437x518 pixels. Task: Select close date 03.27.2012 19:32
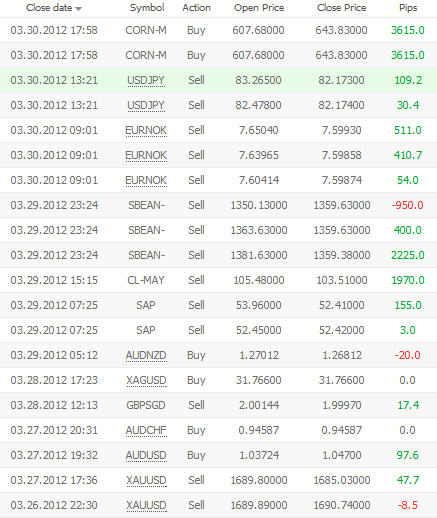click(54, 455)
